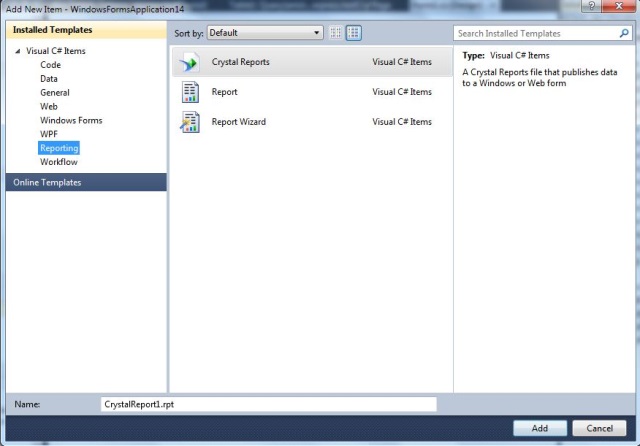640x446 pixels.
Task: Select the Reporting category
Action: (x=59, y=148)
